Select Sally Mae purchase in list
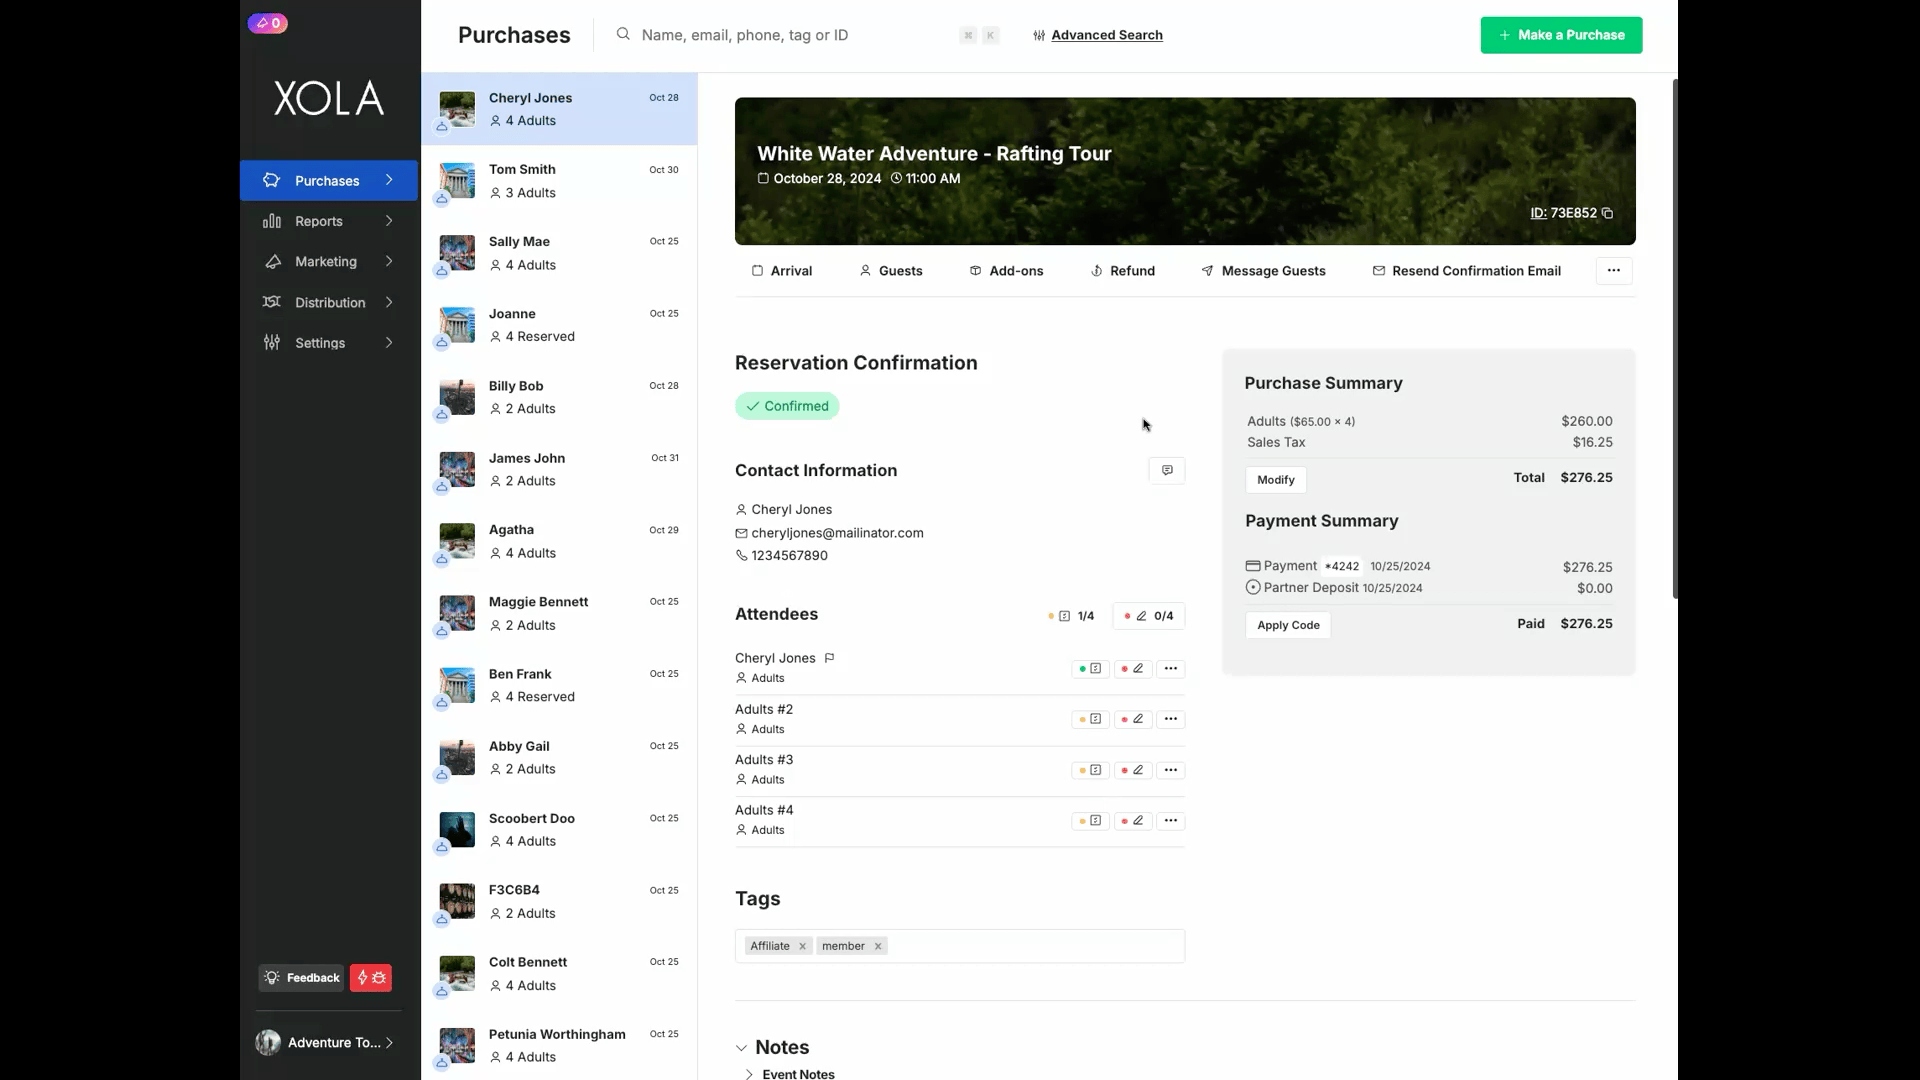The width and height of the screenshot is (1920, 1080). [x=559, y=253]
